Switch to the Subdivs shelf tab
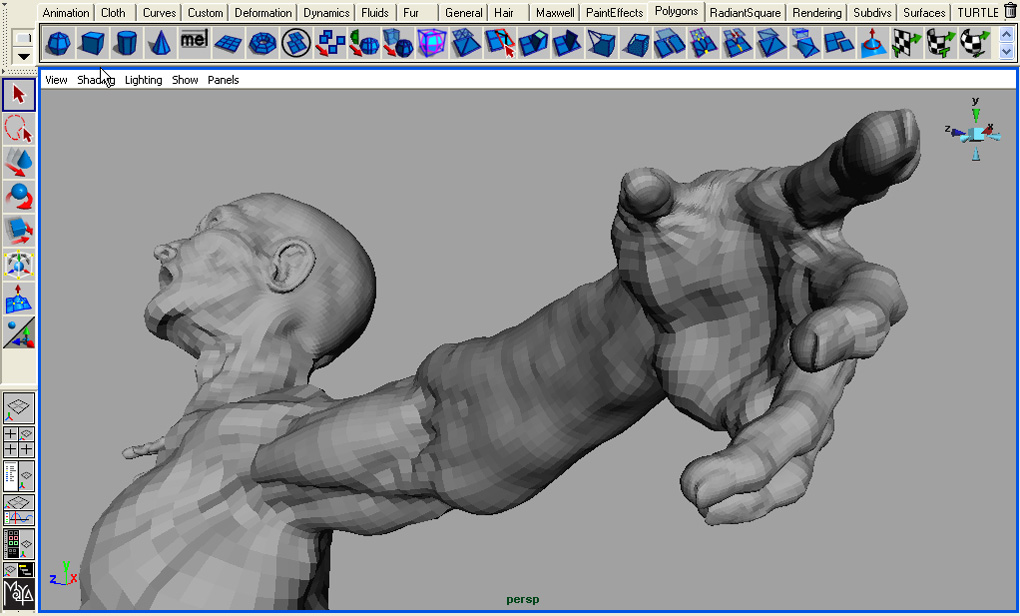 pos(872,12)
